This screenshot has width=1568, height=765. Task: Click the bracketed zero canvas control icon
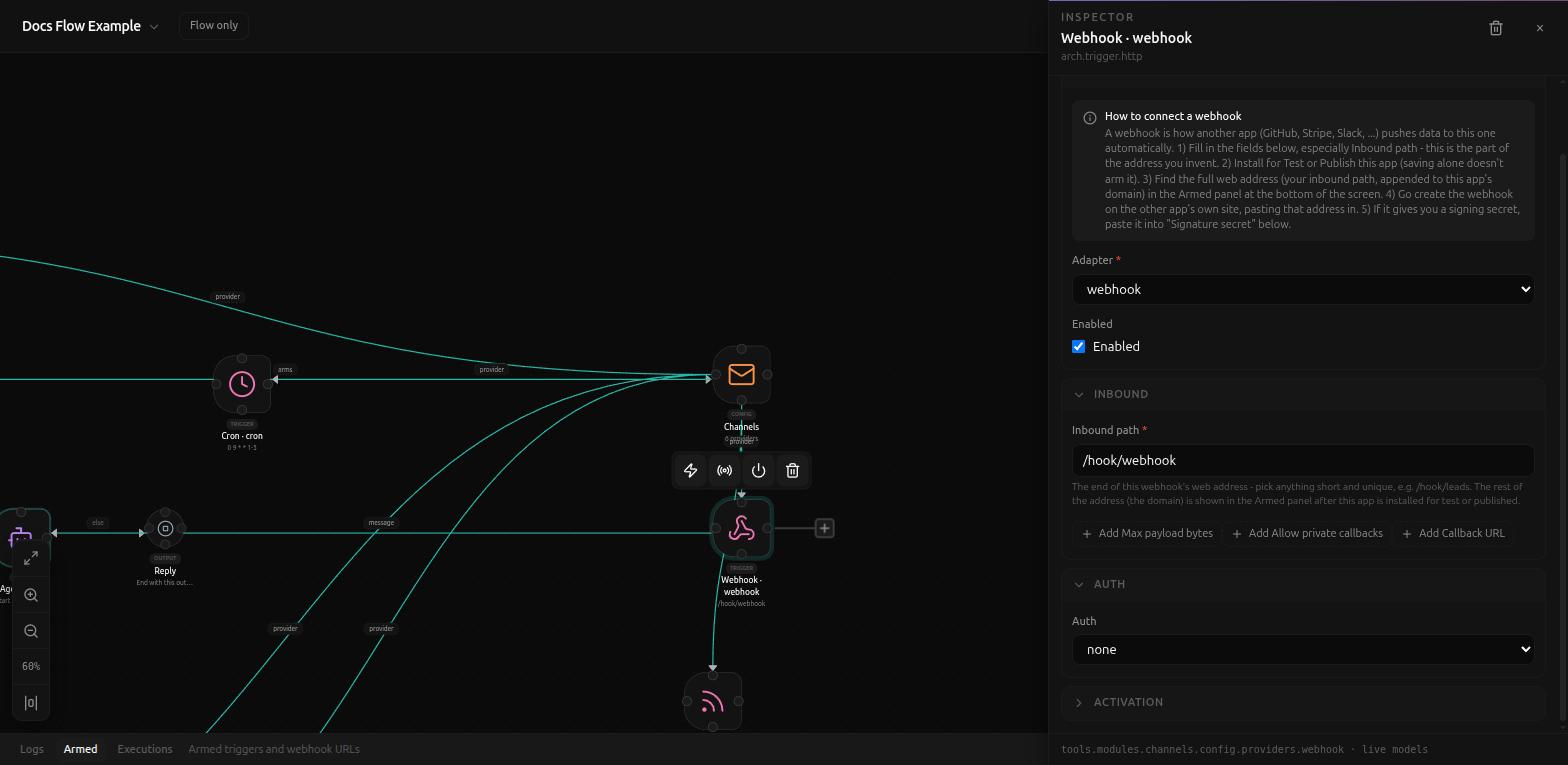pos(31,703)
